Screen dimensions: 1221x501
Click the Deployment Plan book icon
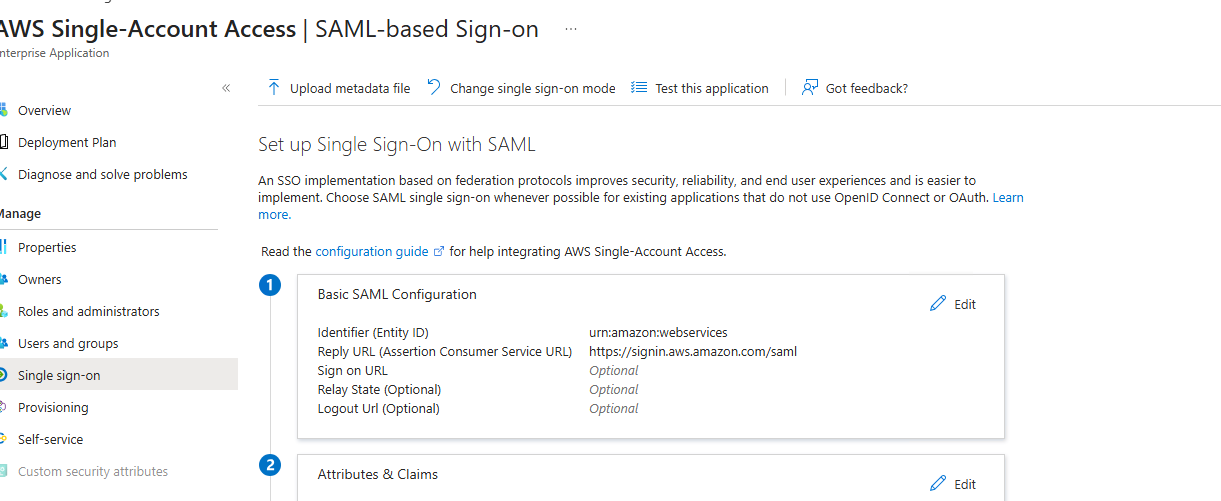[x=3, y=142]
